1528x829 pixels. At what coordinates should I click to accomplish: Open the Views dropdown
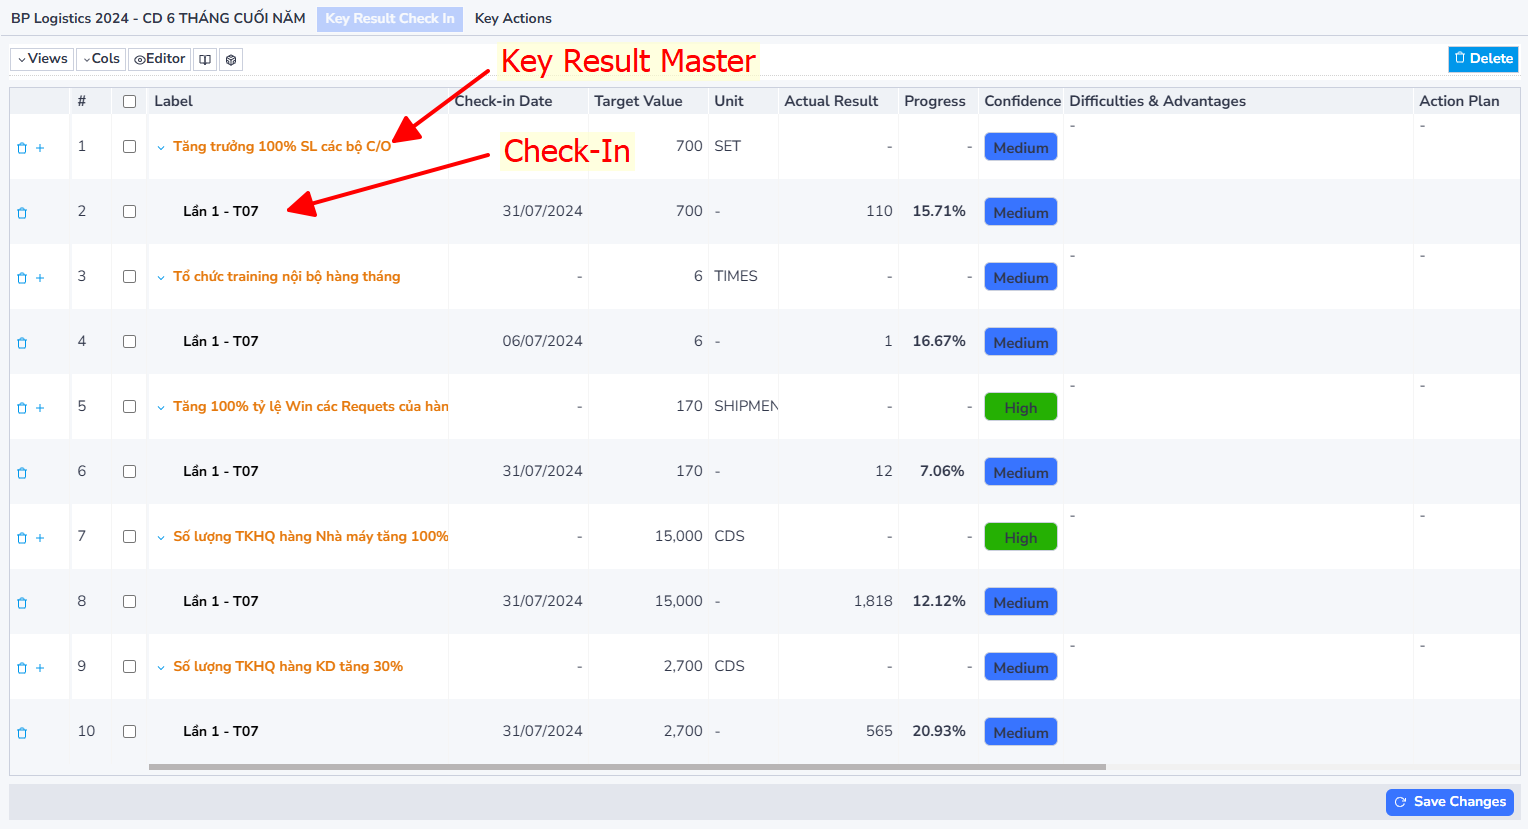click(42, 59)
